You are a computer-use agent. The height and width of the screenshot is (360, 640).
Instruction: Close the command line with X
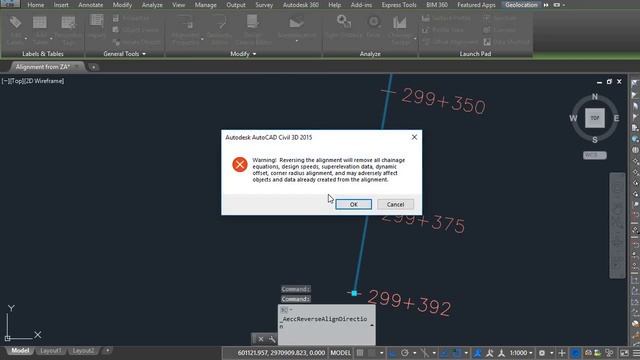(261, 339)
